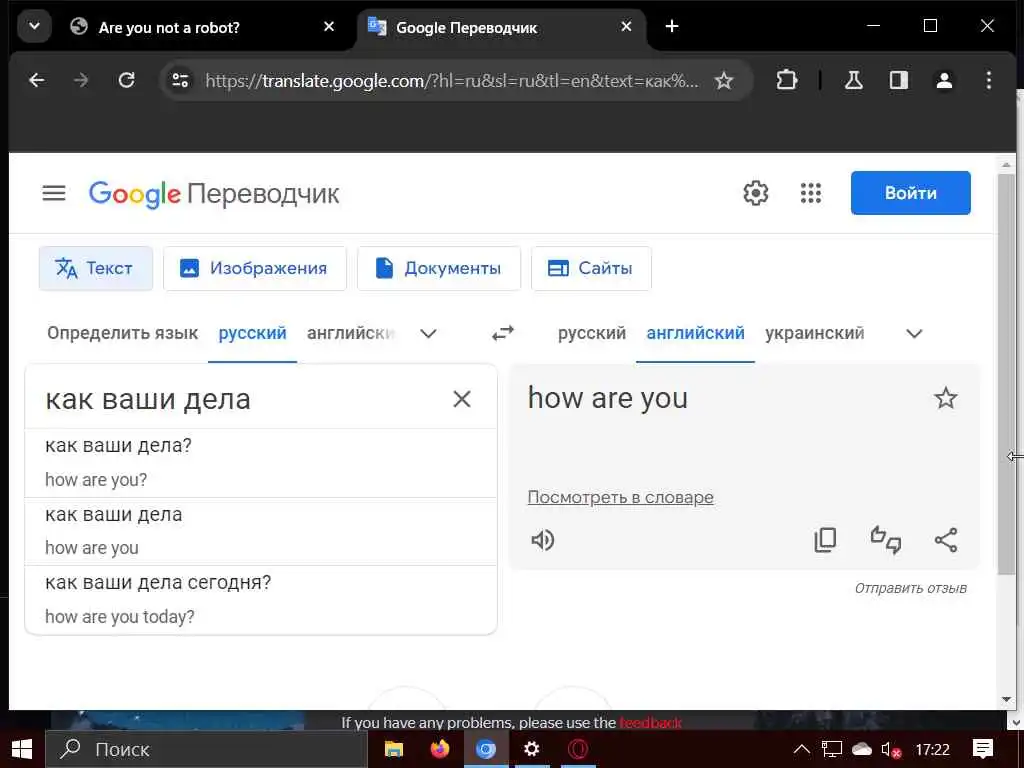Open the browser extensions puzzle icon
Viewport: 1024px width, 768px height.
click(786, 80)
